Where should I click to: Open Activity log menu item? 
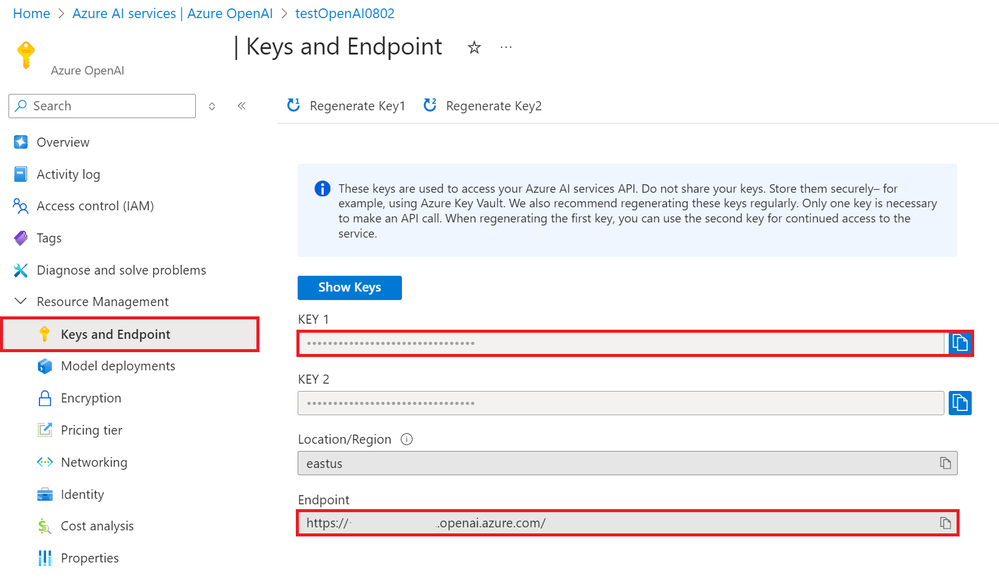(68, 174)
